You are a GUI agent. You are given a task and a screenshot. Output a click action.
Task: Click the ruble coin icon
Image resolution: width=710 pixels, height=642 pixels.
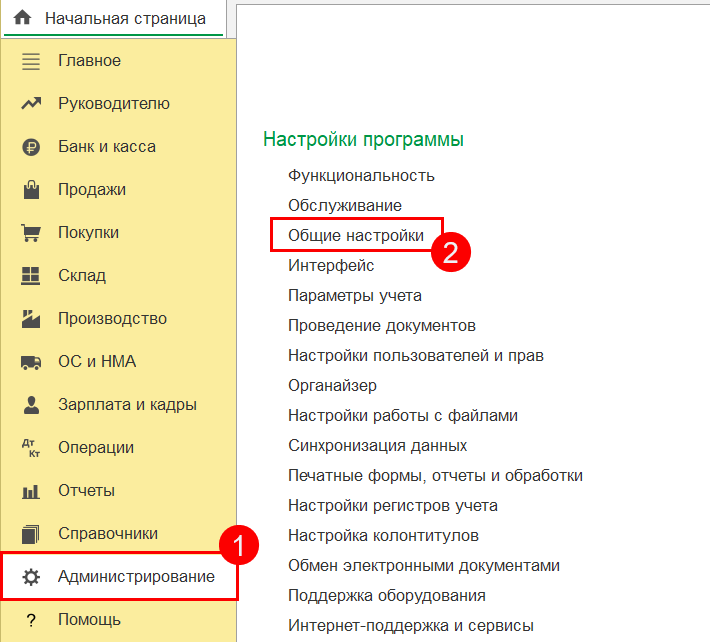[31, 147]
